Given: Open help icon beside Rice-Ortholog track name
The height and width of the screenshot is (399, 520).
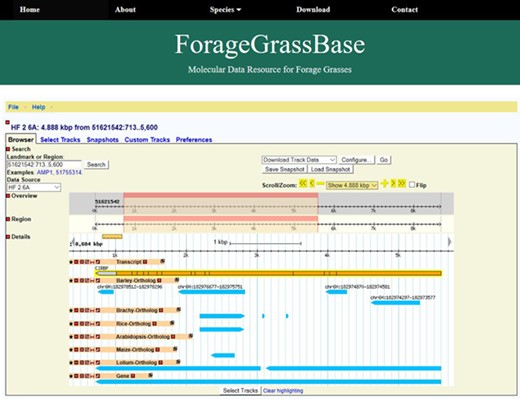Looking at the screenshot, I should (x=154, y=324).
